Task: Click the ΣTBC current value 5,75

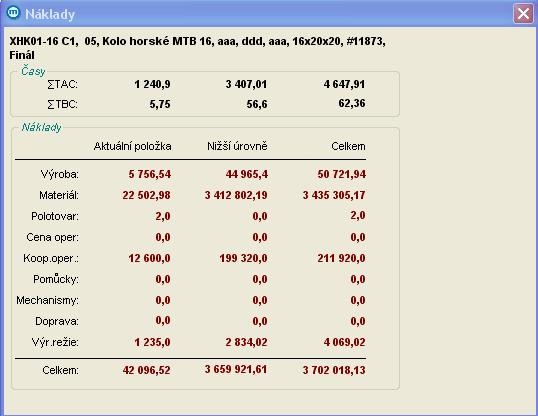Action: (x=160, y=104)
